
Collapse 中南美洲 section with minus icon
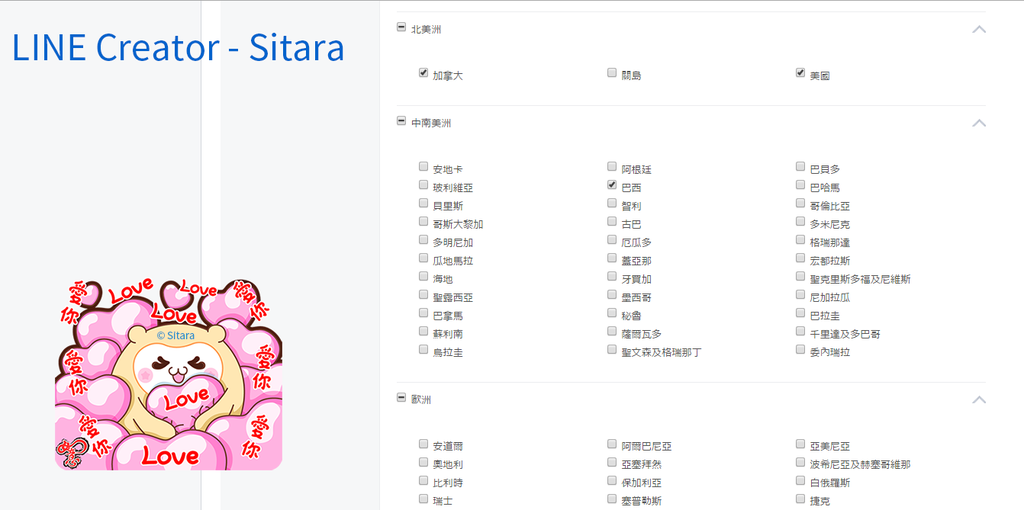401,121
